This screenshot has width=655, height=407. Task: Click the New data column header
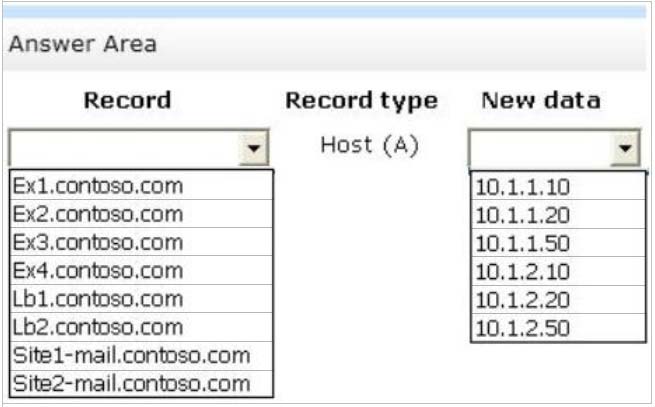pos(541,100)
